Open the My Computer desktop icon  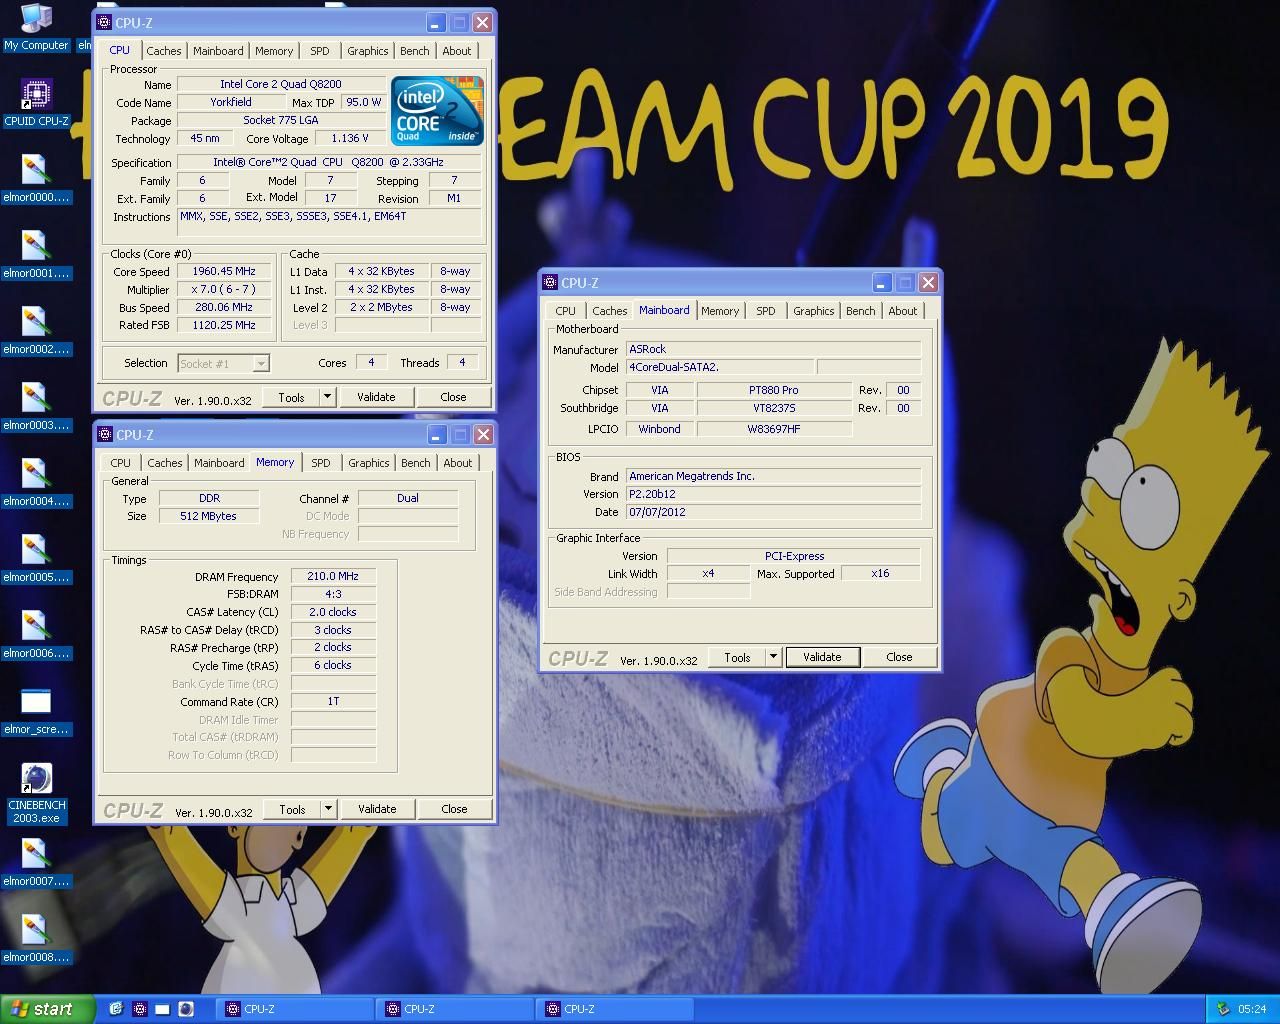(x=36, y=28)
